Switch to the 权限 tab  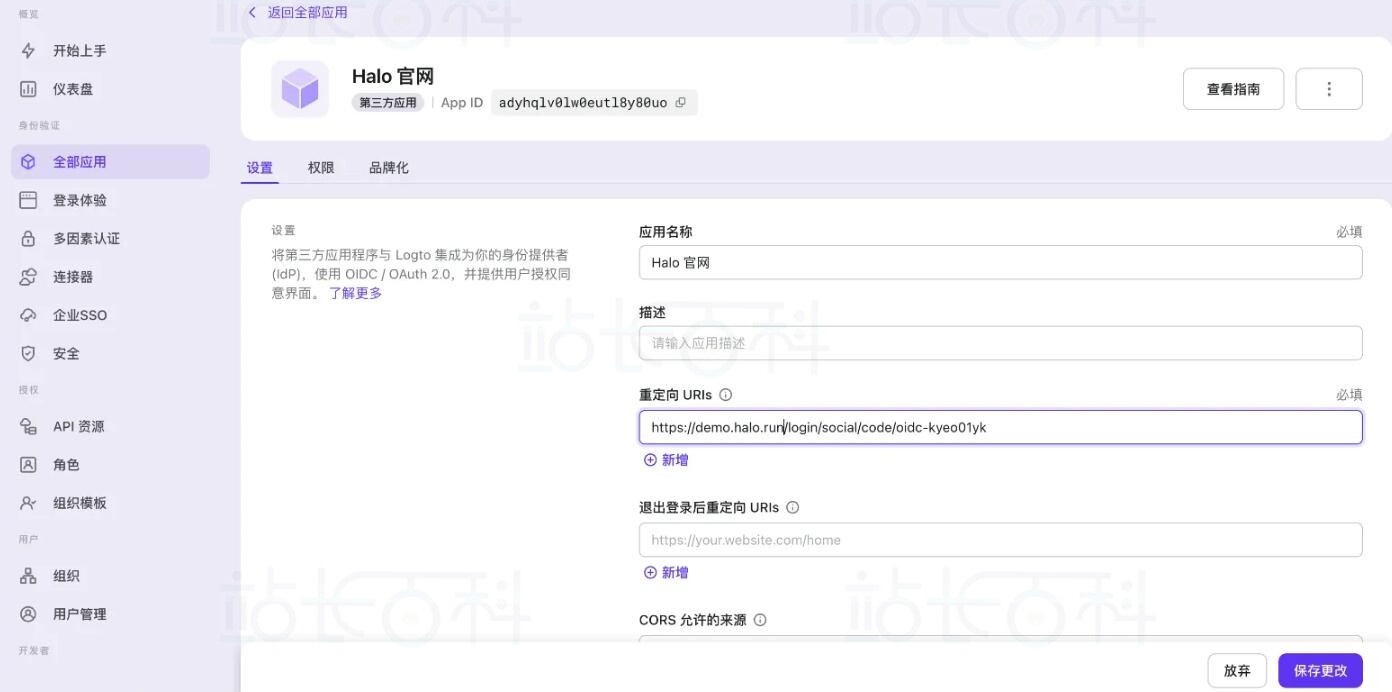pos(321,168)
